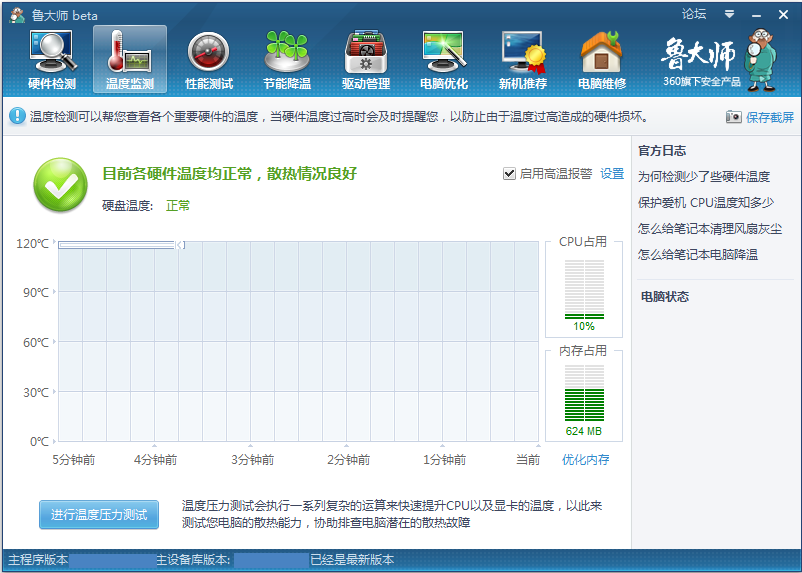The height and width of the screenshot is (573, 802).
Task: Select 电脑优化 computer optimization icon
Action: (x=444, y=59)
